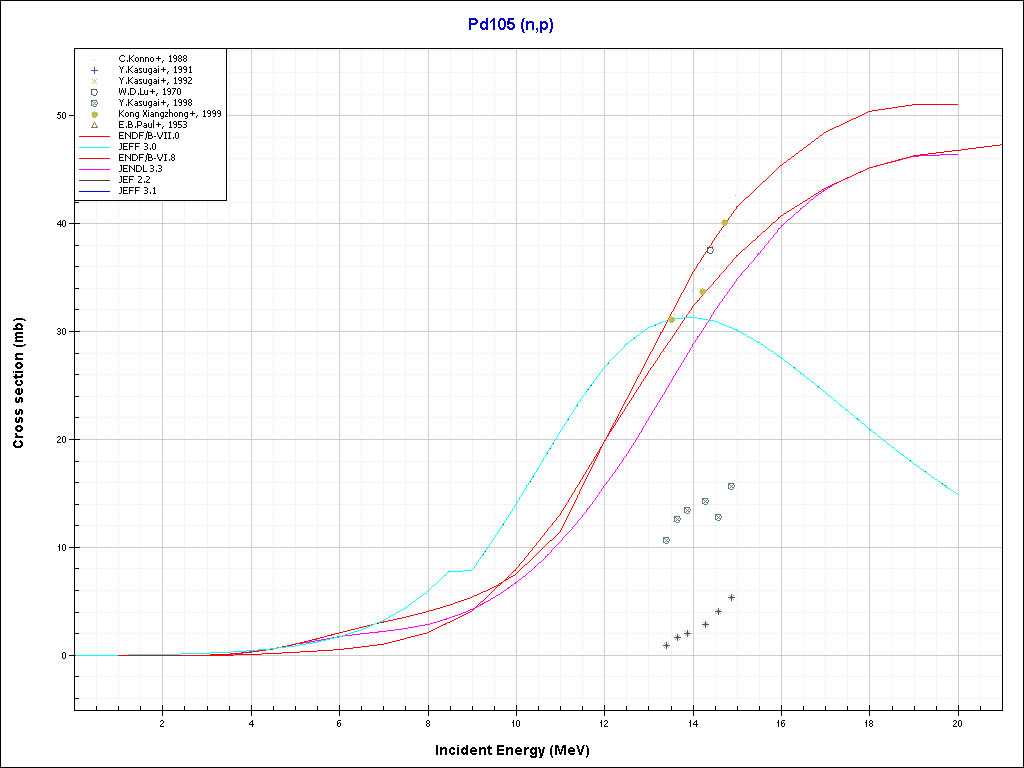Click the filled dot marker for Kong Xiangzhong+, 1999
The width and height of the screenshot is (1024, 768).
pyautogui.click(x=94, y=114)
